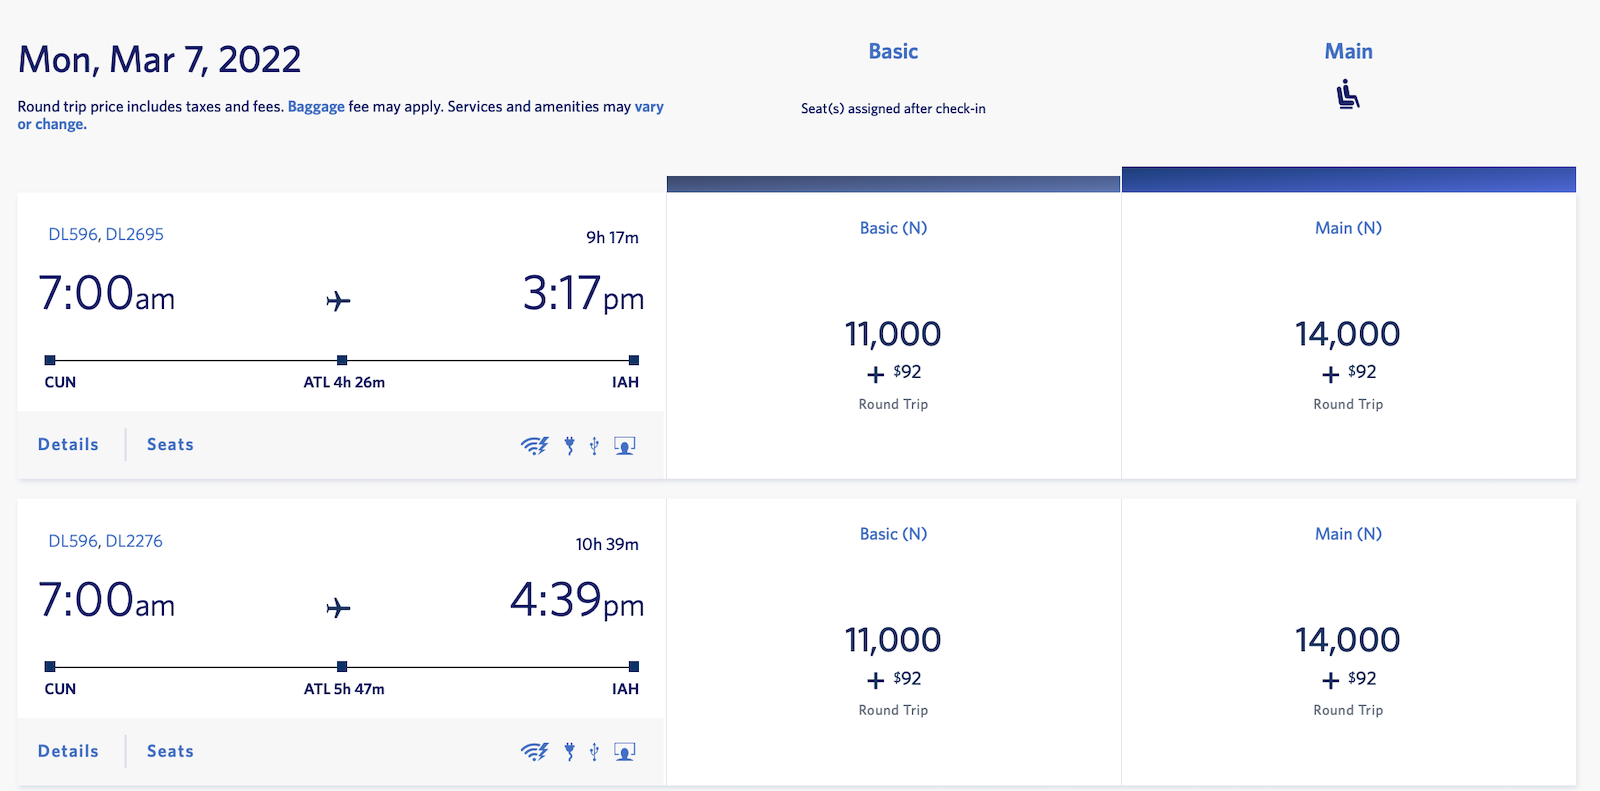1600x791 pixels.
Task: Click the power outlet icon for the 4:39pm arrival
Action: [569, 752]
